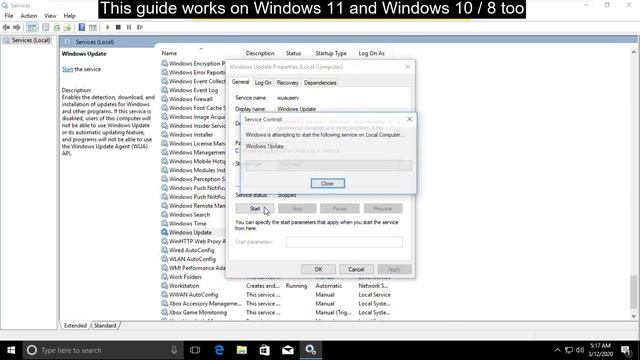640x360 pixels.
Task: Open the Windows Start menu button
Action: pyautogui.click(x=11, y=350)
